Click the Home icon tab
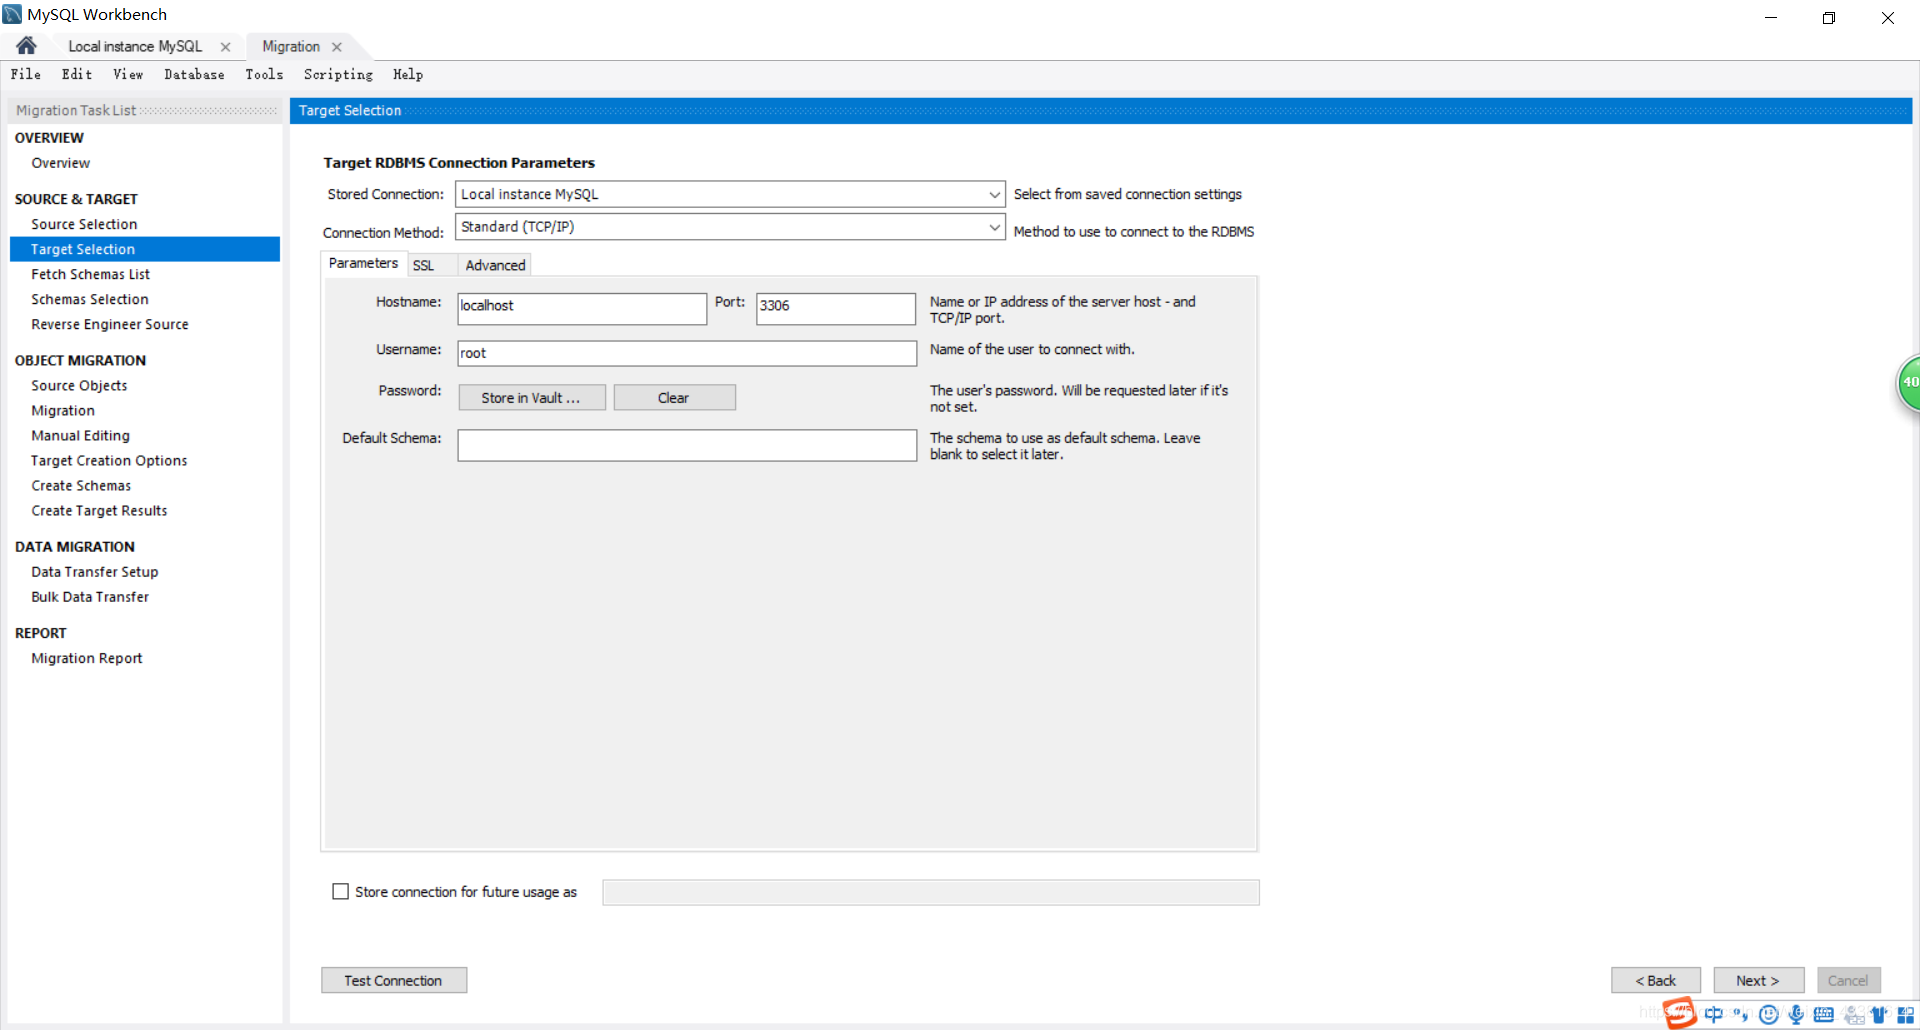Screen dimensions: 1920x1030 click(26, 46)
